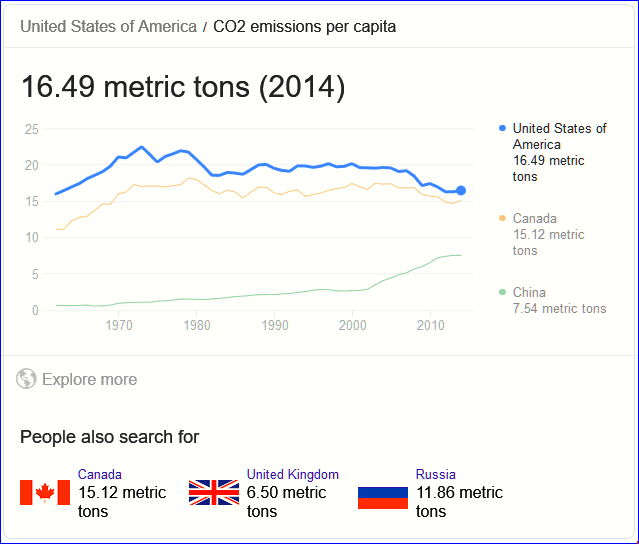
Task: Click the 16.49 metric tons (2014) headline
Action: click(x=183, y=88)
